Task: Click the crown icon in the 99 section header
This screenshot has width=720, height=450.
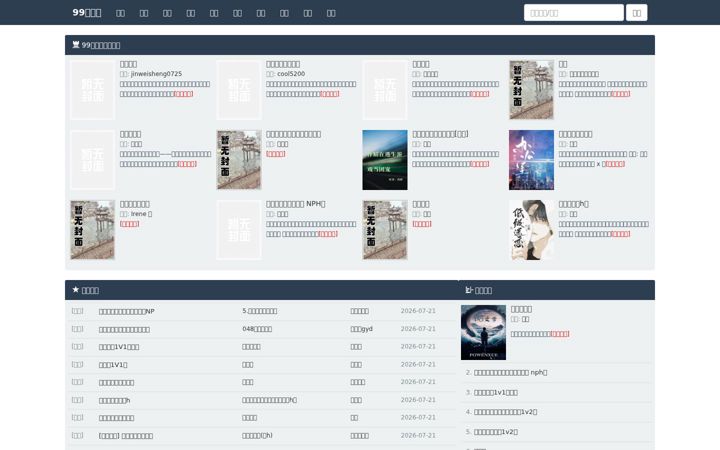Action: (76, 45)
